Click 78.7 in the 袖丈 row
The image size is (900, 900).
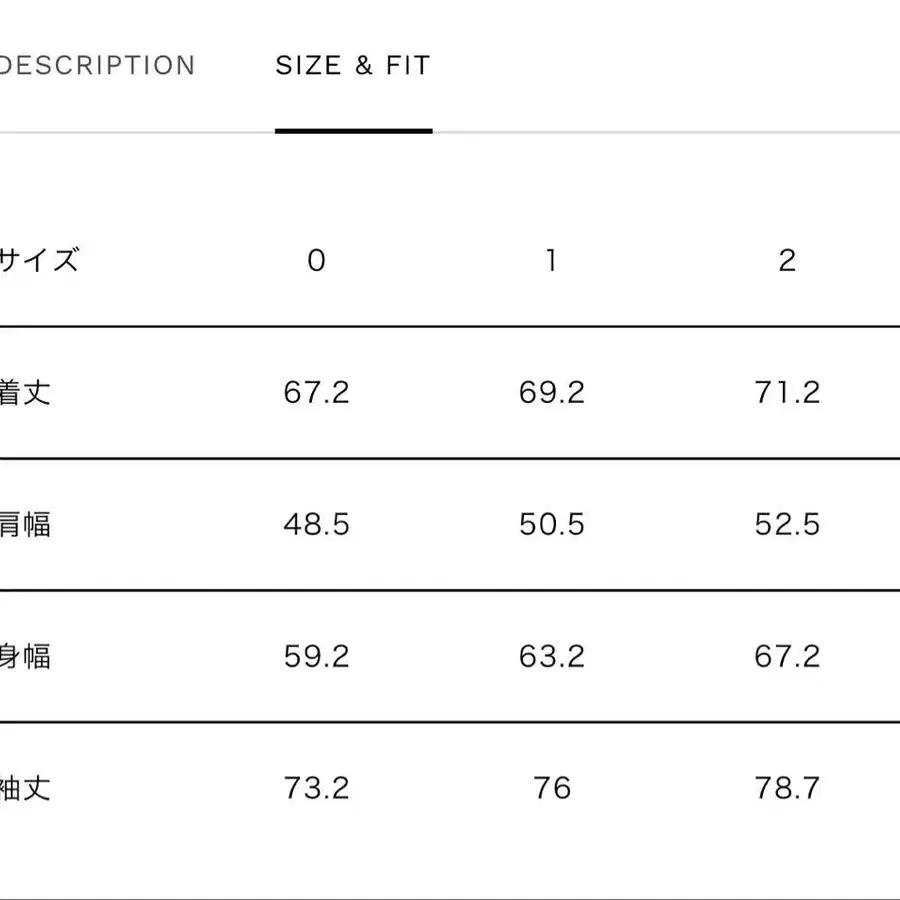point(788,789)
